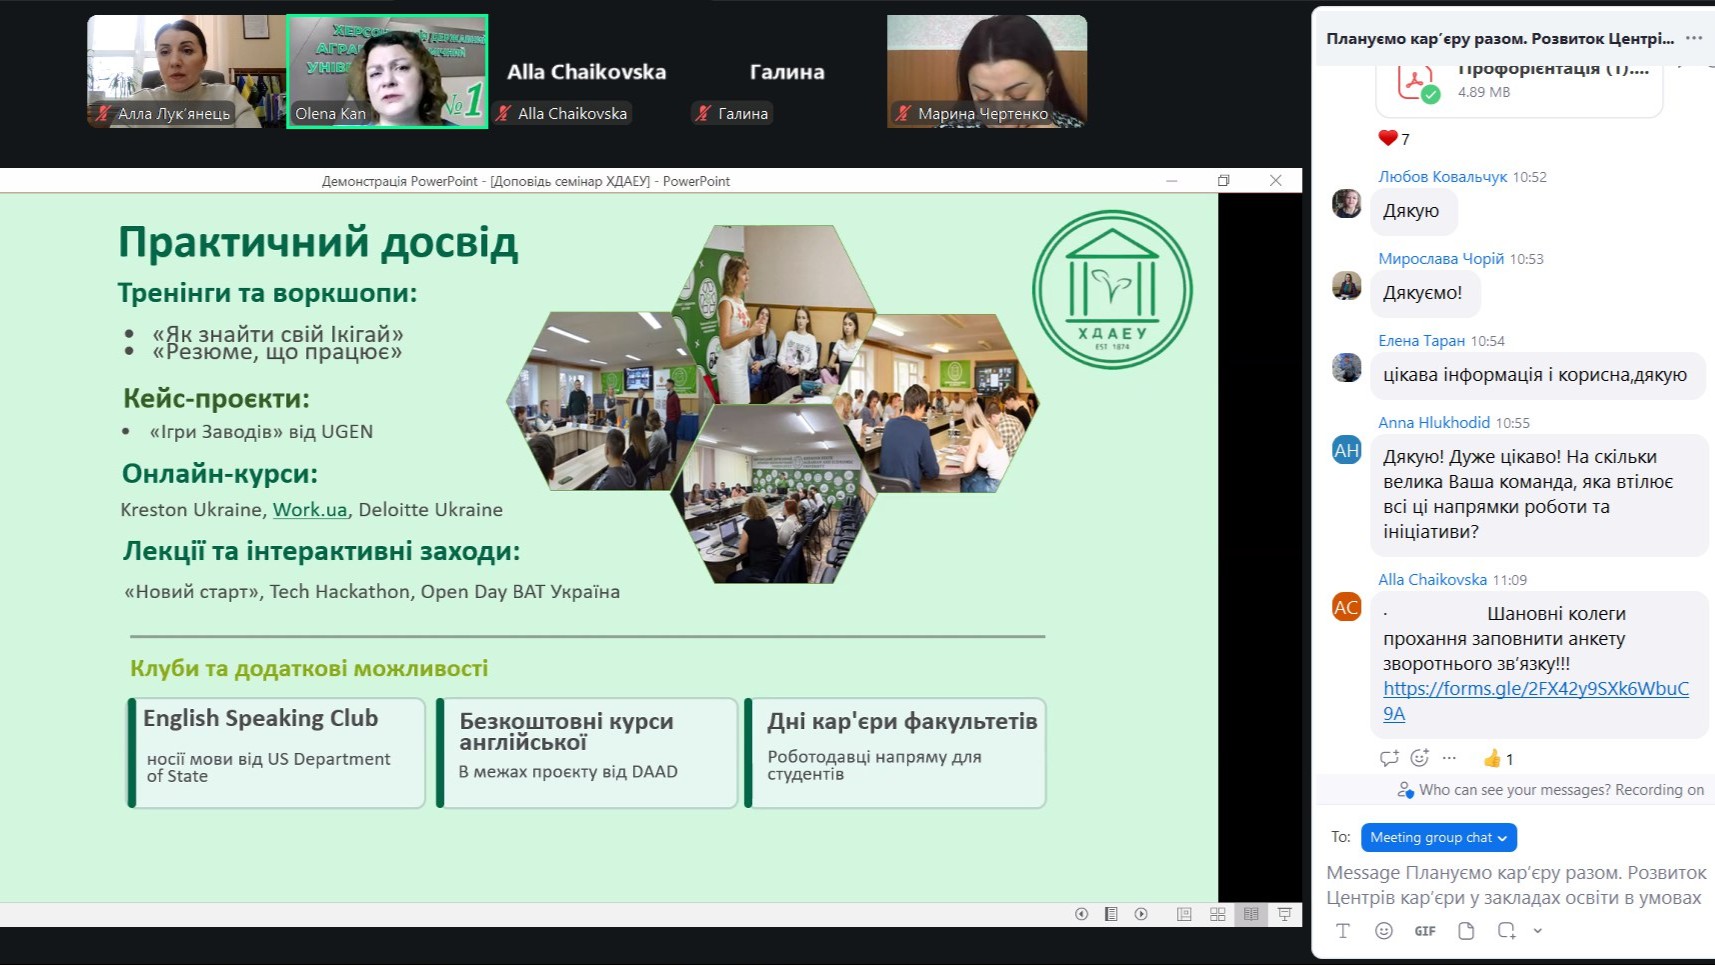
Task: Open the forms.gle feedback survey link
Action: (1535, 689)
